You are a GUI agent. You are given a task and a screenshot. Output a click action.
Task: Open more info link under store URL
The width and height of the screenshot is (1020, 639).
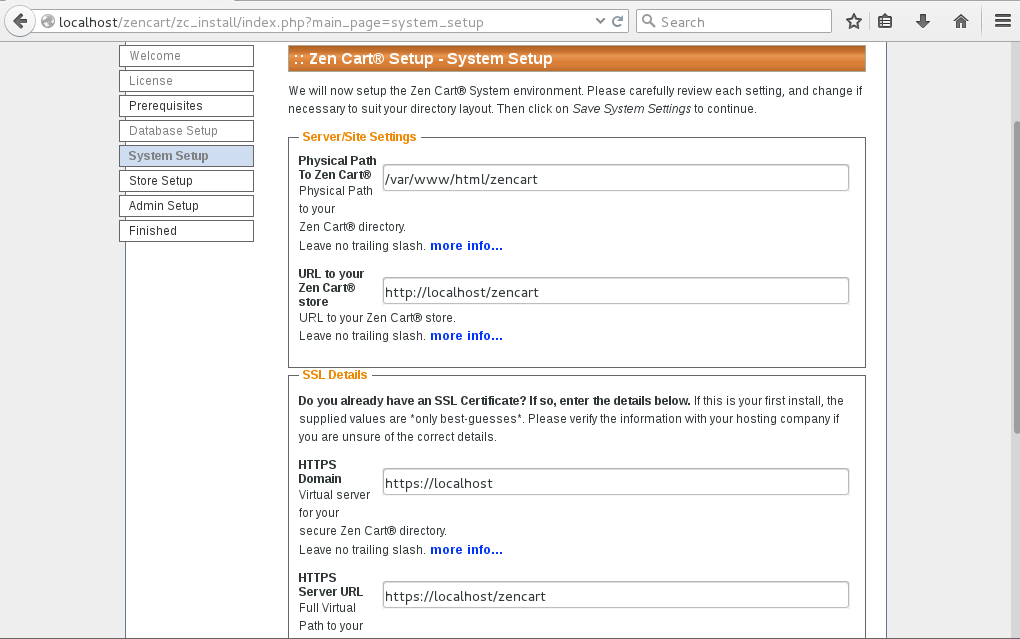pos(466,336)
